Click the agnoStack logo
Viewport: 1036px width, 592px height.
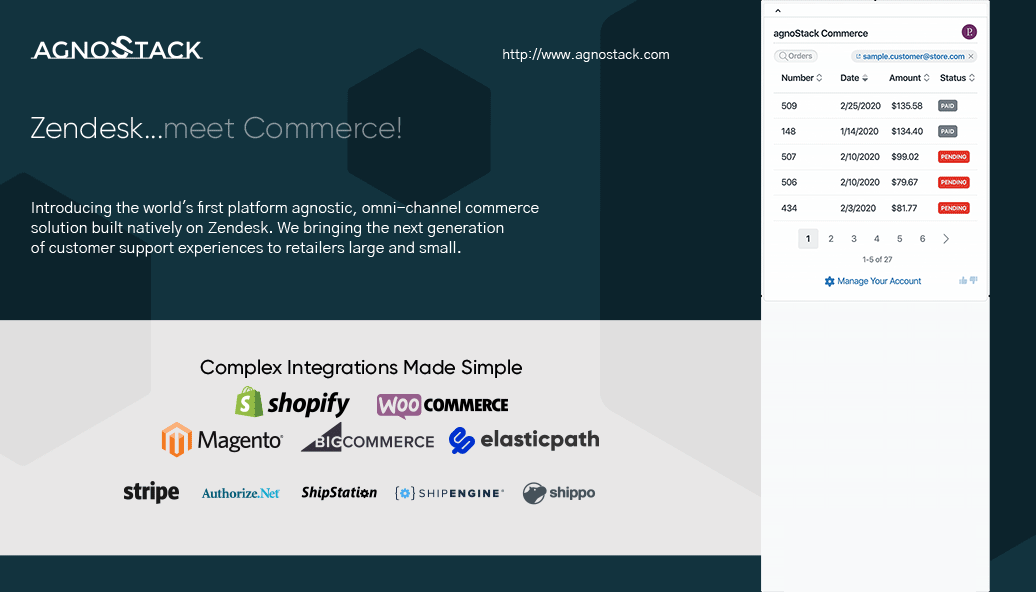[x=117, y=48]
